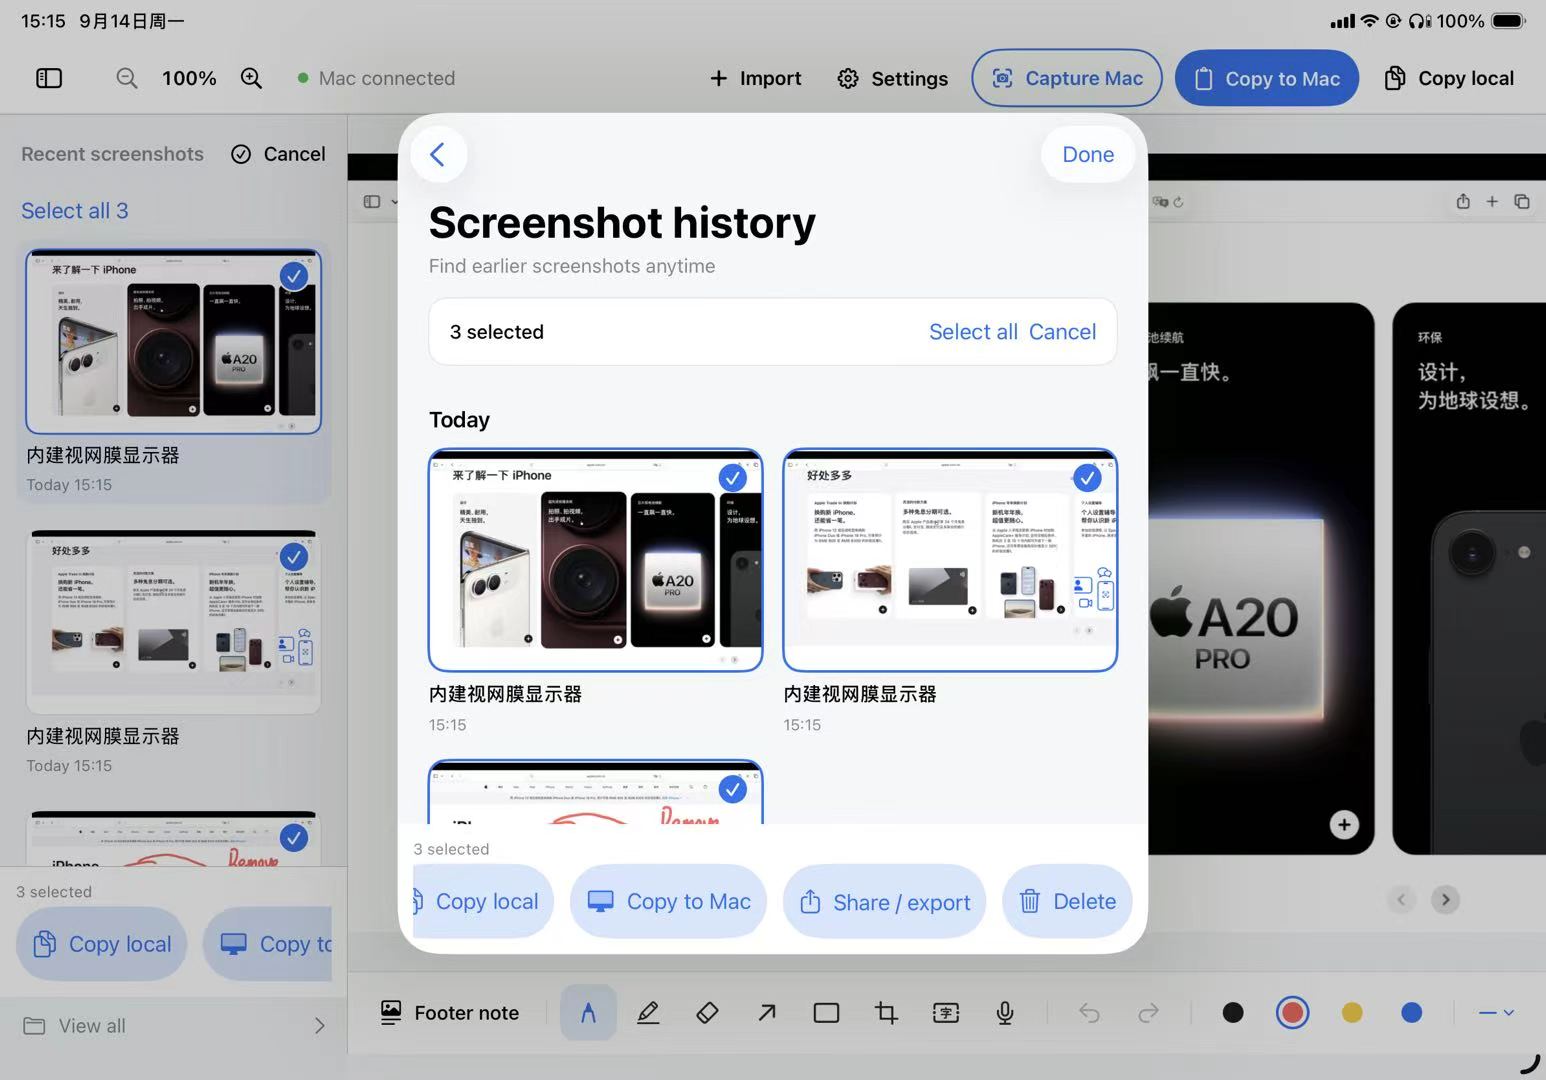Screen dimensions: 1546x1080
Task: Toggle the sidebar panel icon in top toolbar
Action: point(49,78)
